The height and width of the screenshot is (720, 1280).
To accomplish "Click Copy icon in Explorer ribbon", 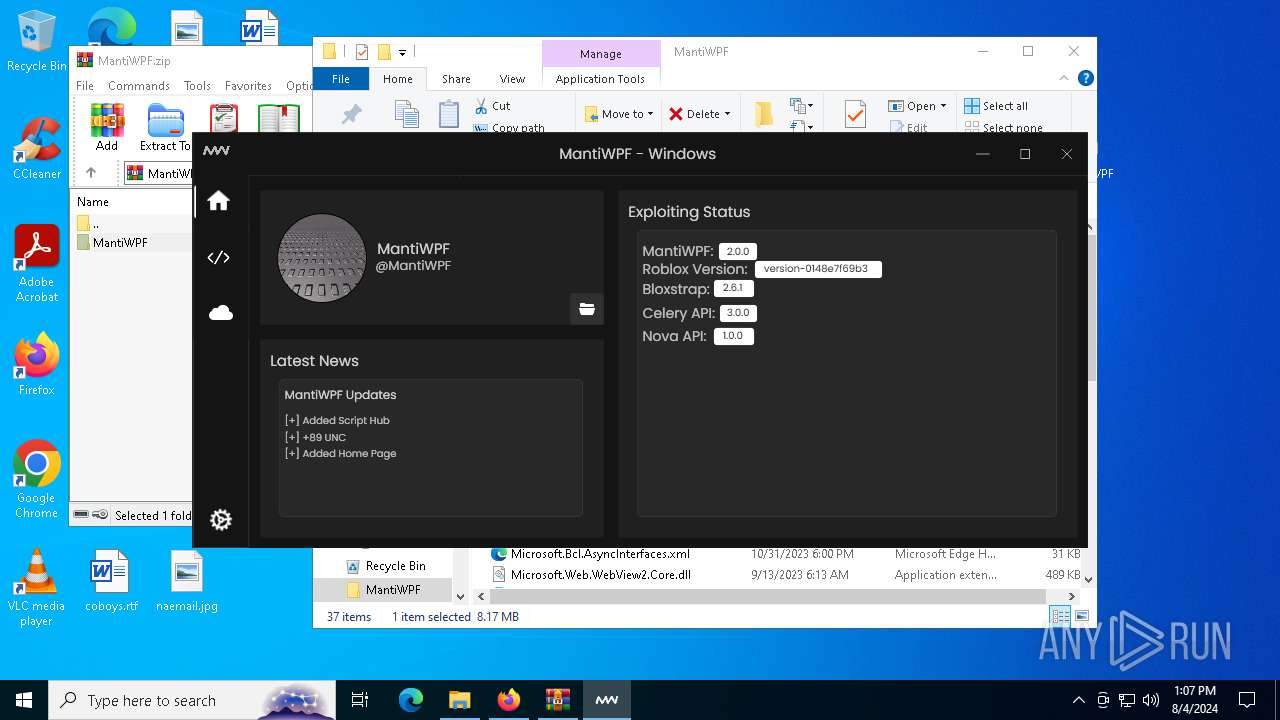I will tap(406, 115).
